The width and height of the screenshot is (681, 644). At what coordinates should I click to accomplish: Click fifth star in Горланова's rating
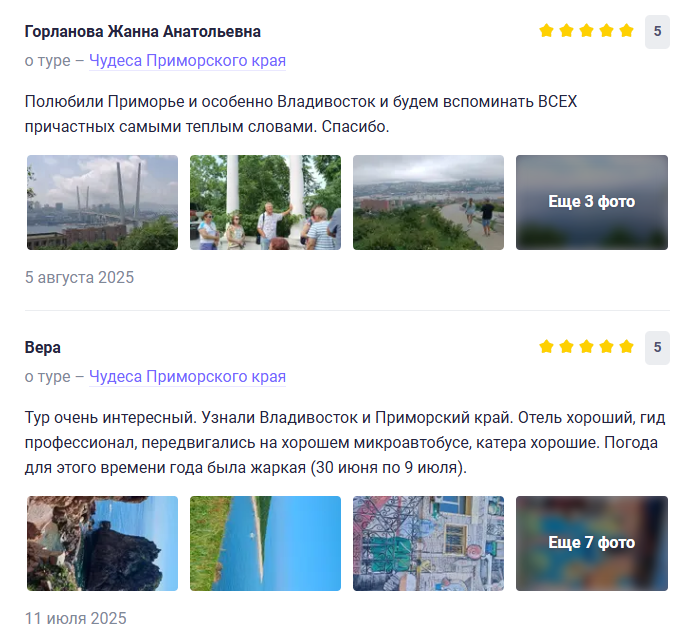[627, 31]
